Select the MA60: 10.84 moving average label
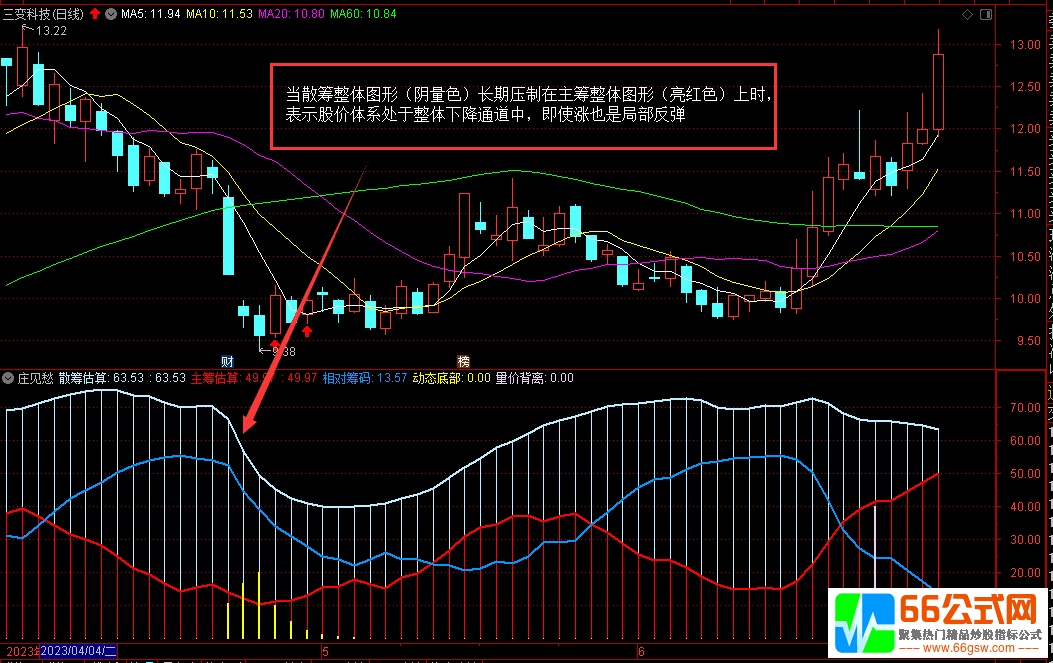This screenshot has height=663, width=1053. coord(363,13)
